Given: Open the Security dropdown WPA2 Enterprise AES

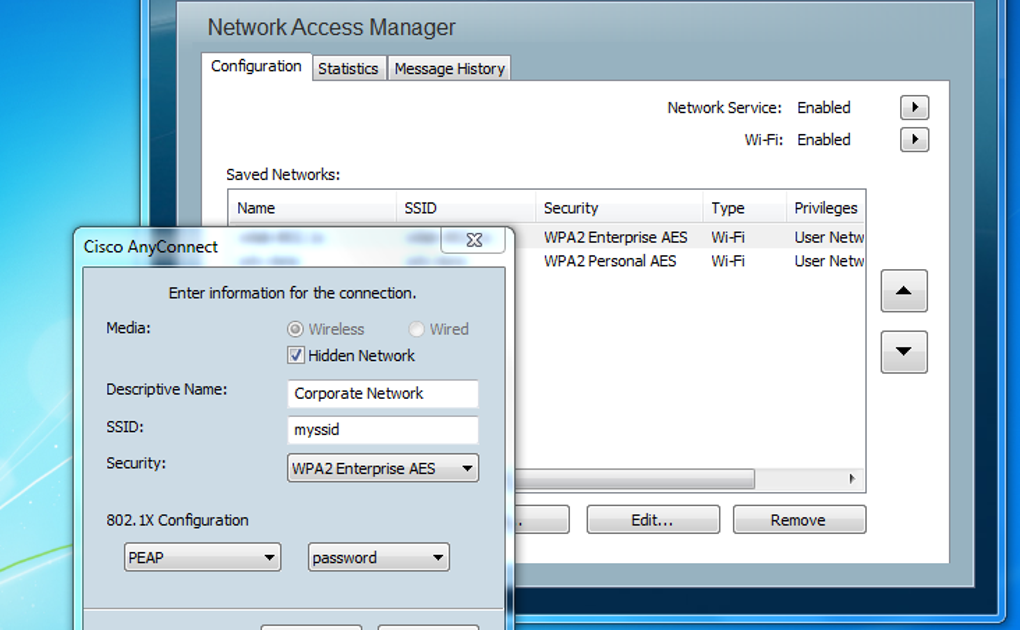Looking at the screenshot, I should [382, 468].
